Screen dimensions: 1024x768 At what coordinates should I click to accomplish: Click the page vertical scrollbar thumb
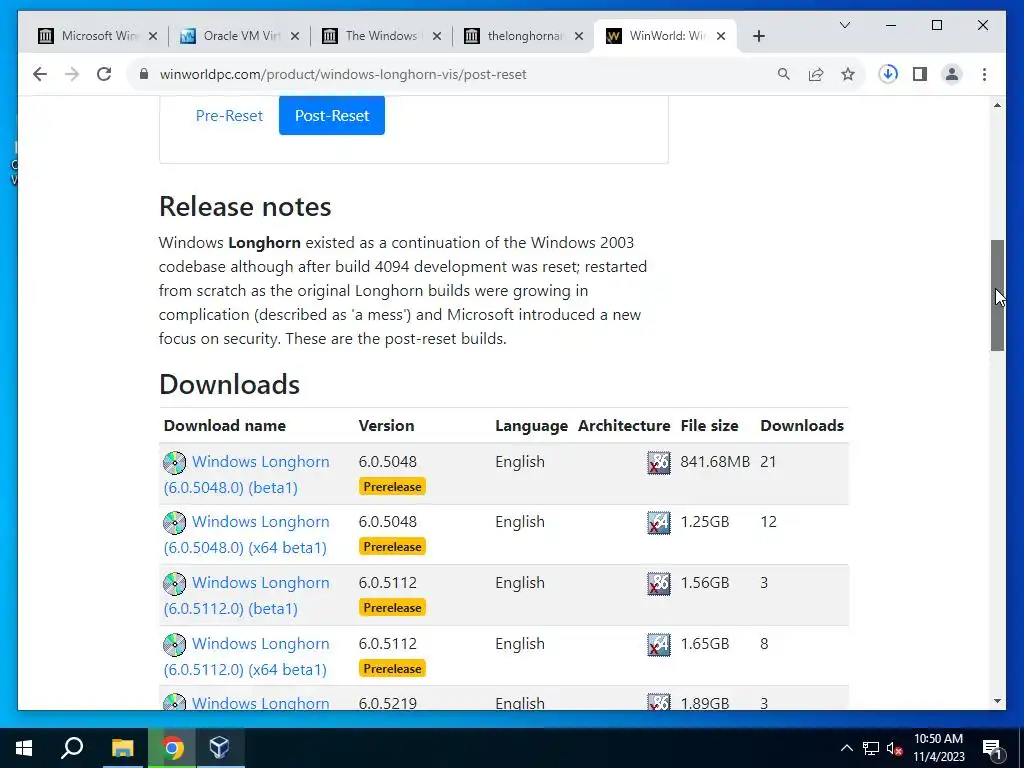[997, 295]
